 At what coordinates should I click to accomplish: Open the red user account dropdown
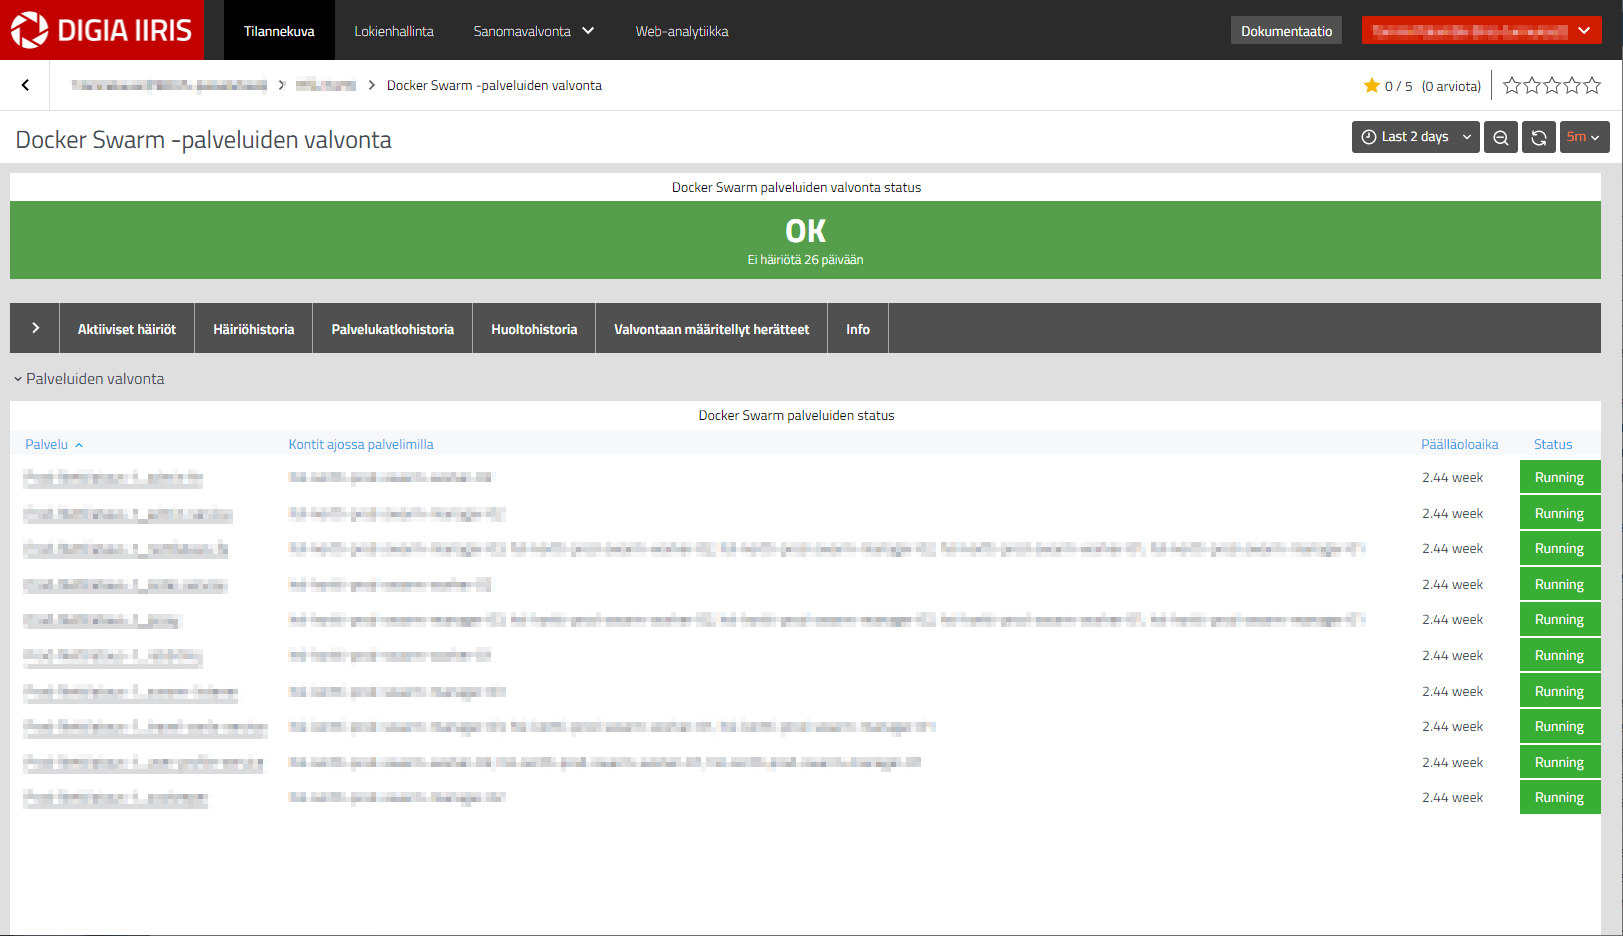1481,31
